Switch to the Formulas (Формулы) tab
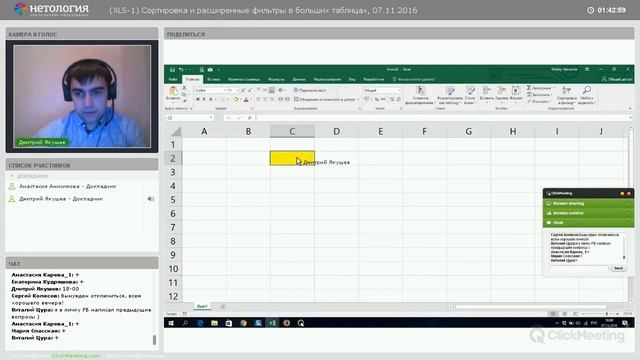Screen dimensions: 640x360 point(276,79)
